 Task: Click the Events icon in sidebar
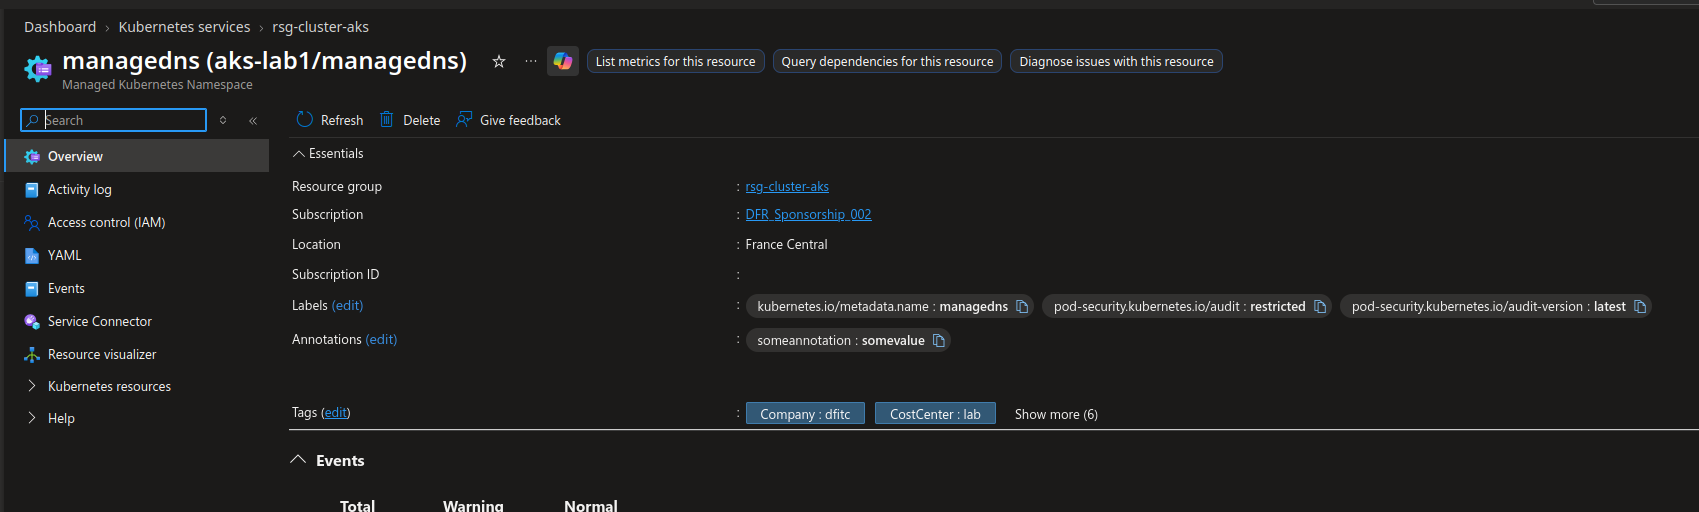point(32,288)
